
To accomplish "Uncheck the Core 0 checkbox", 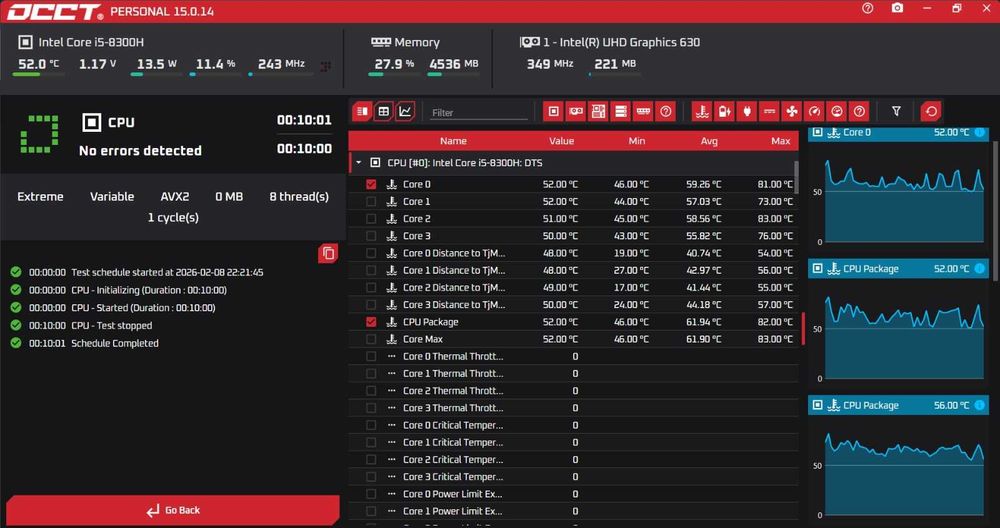I will (371, 184).
